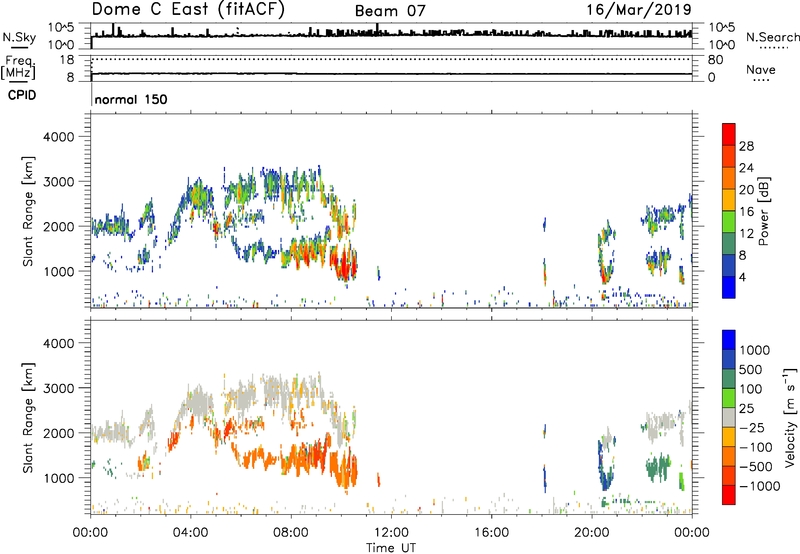
Task: Pick the 25–100 m/s light green Velocity swatch
Action: [729, 398]
